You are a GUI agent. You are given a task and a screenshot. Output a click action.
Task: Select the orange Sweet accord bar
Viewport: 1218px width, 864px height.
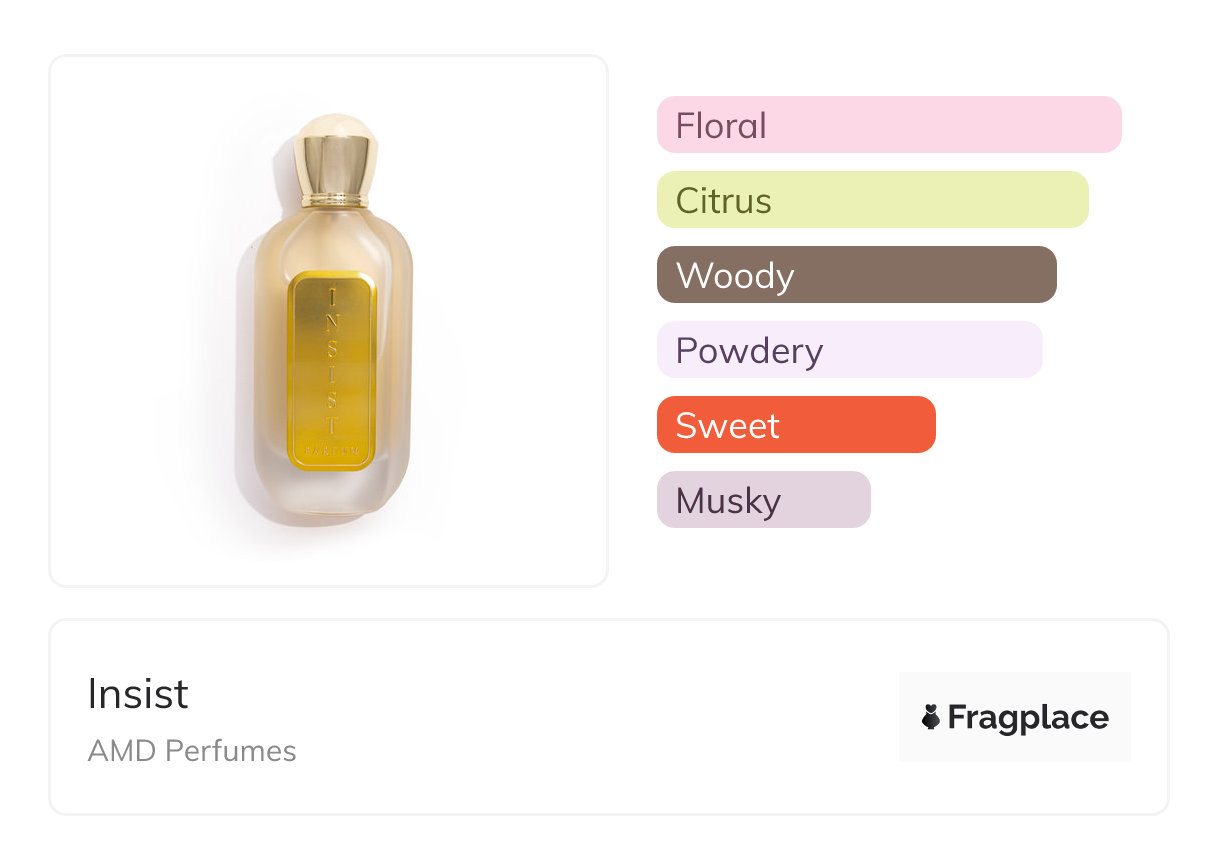795,425
